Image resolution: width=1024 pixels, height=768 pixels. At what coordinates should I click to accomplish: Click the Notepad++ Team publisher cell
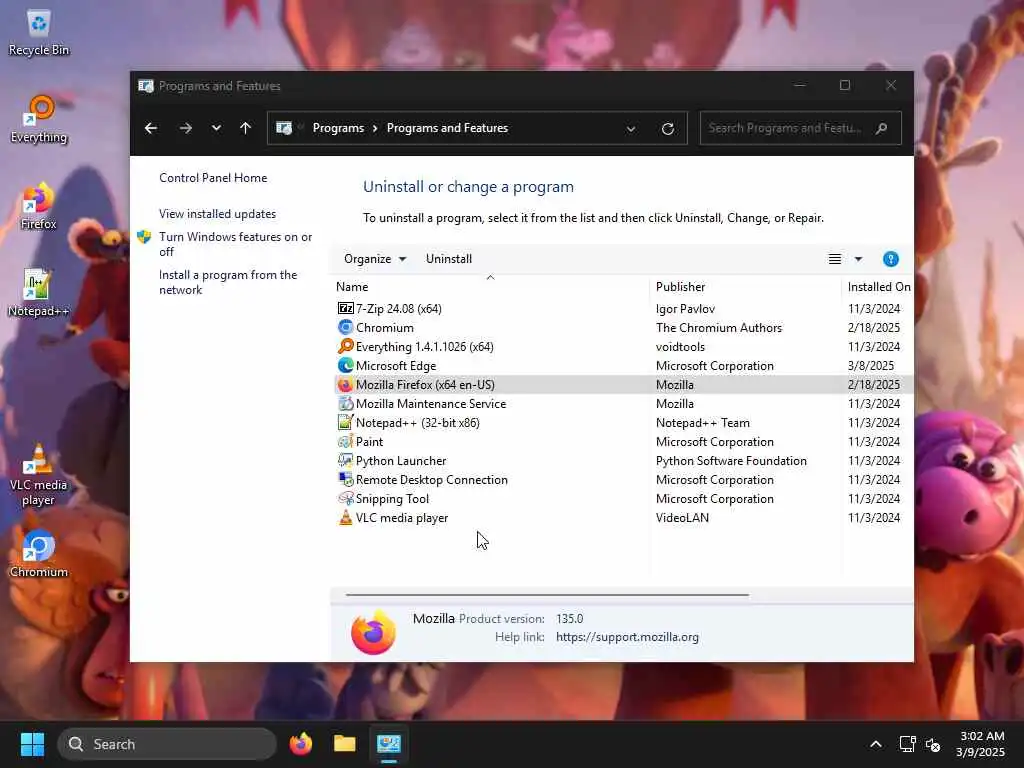[703, 423]
